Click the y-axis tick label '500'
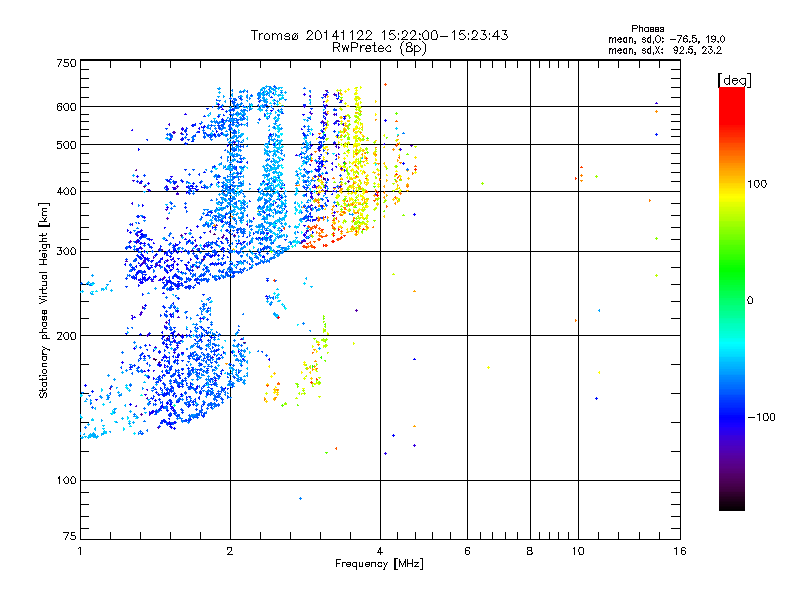800x600 pixels. (66, 145)
